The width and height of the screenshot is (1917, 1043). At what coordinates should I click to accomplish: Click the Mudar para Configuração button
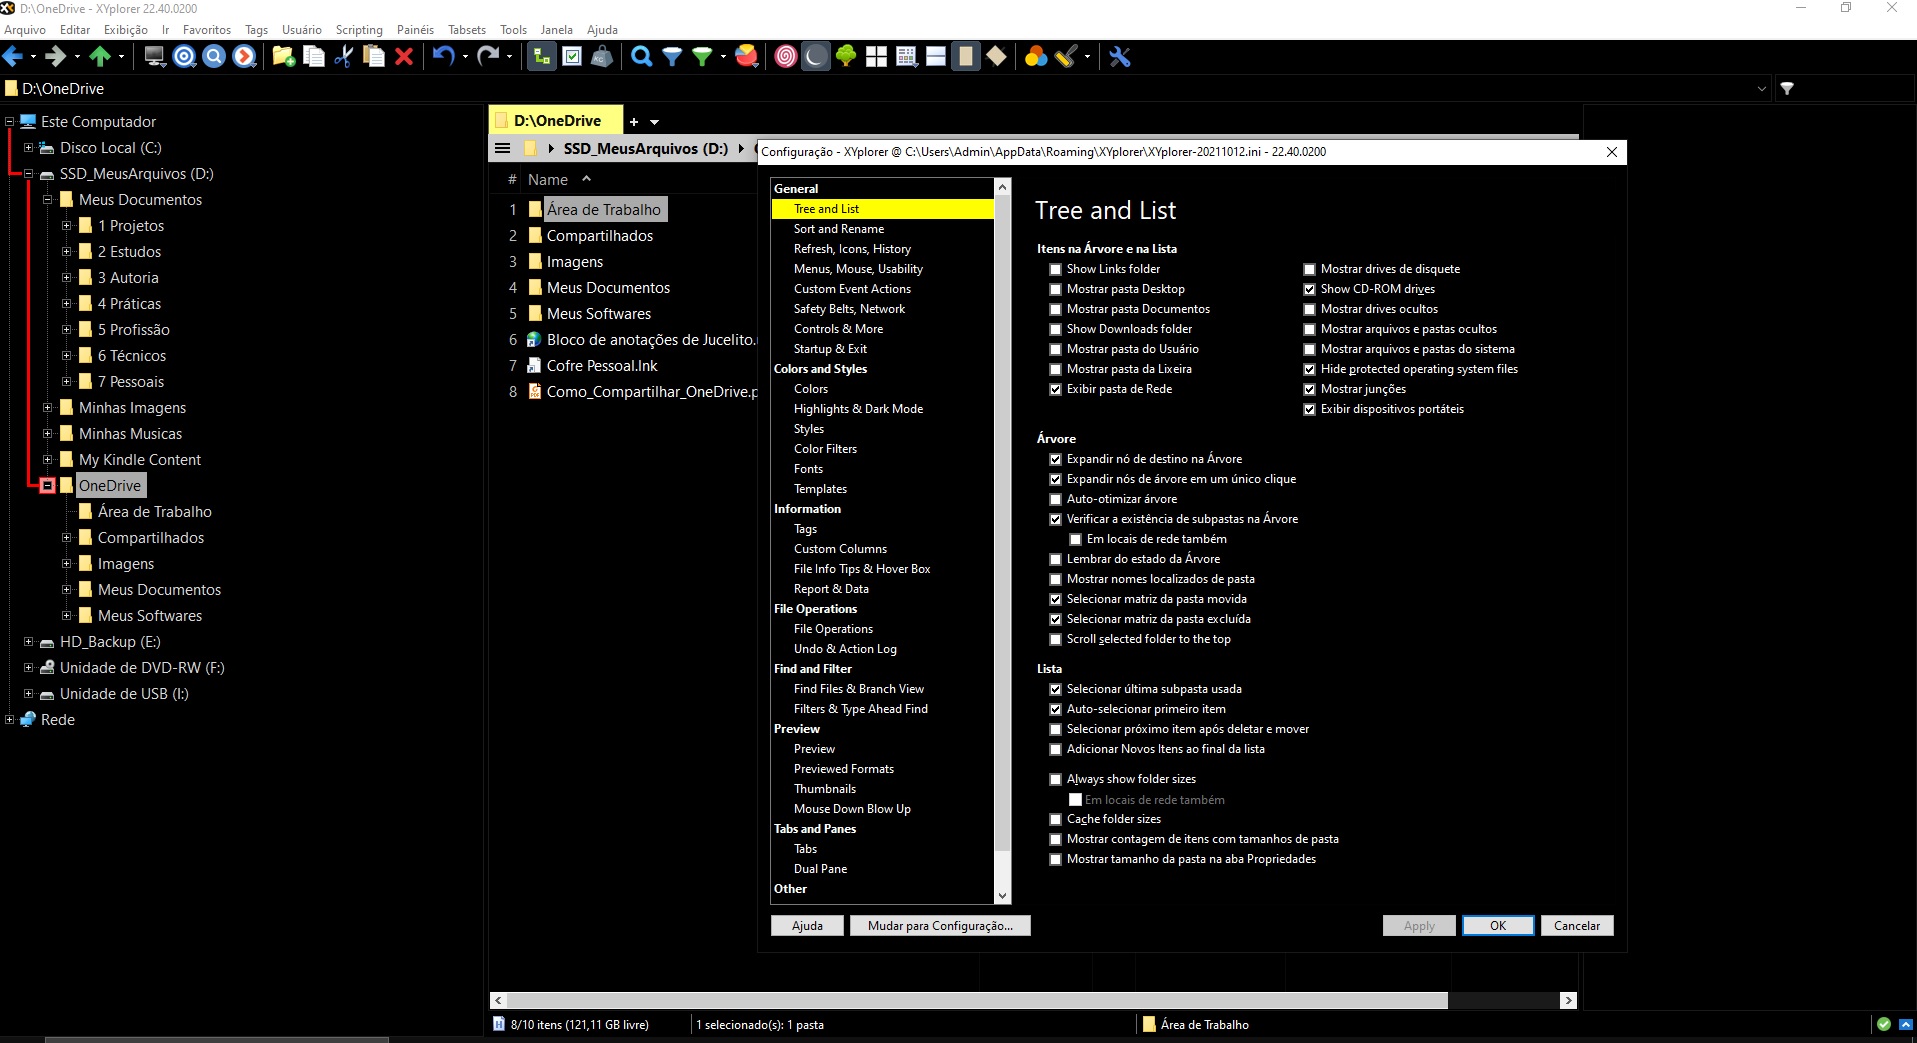[939, 926]
